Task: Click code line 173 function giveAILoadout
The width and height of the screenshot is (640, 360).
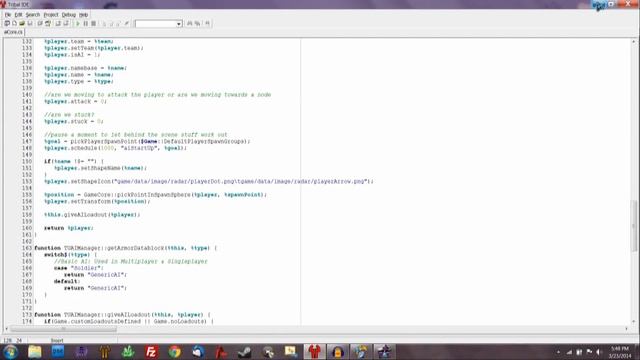Action: coord(122,315)
